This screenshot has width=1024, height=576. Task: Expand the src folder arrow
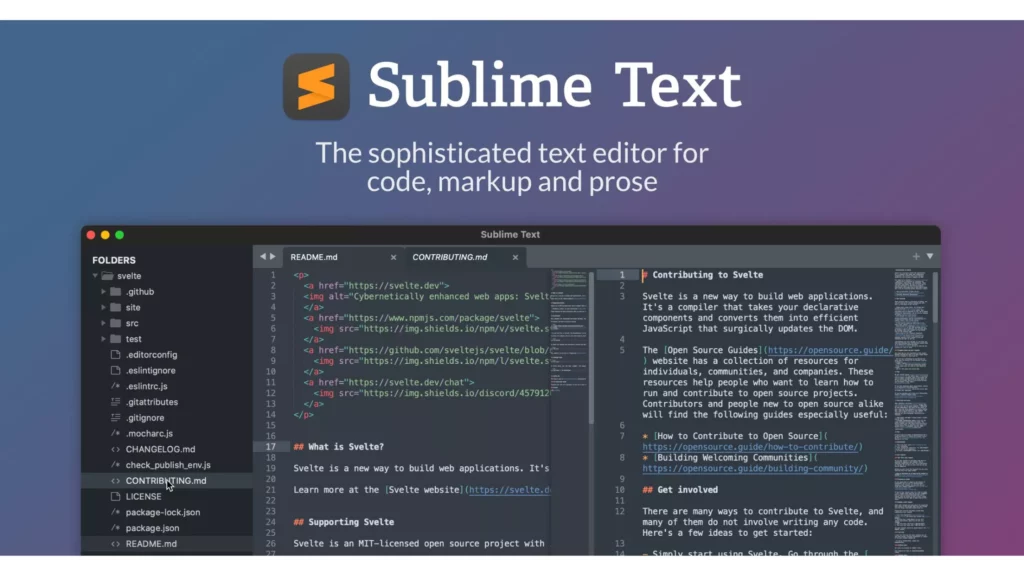[x=103, y=323]
